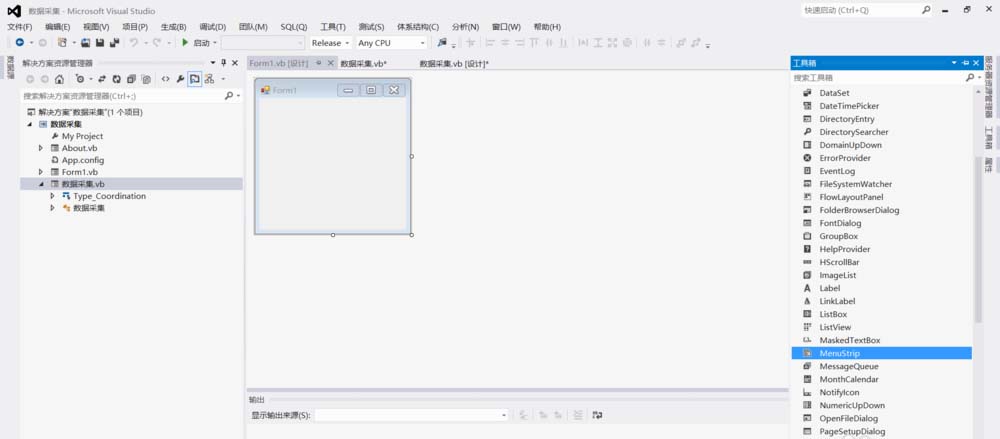Screen dimensions: 1000x439
Task: Click the Undo toolbar icon
Action: point(134,43)
